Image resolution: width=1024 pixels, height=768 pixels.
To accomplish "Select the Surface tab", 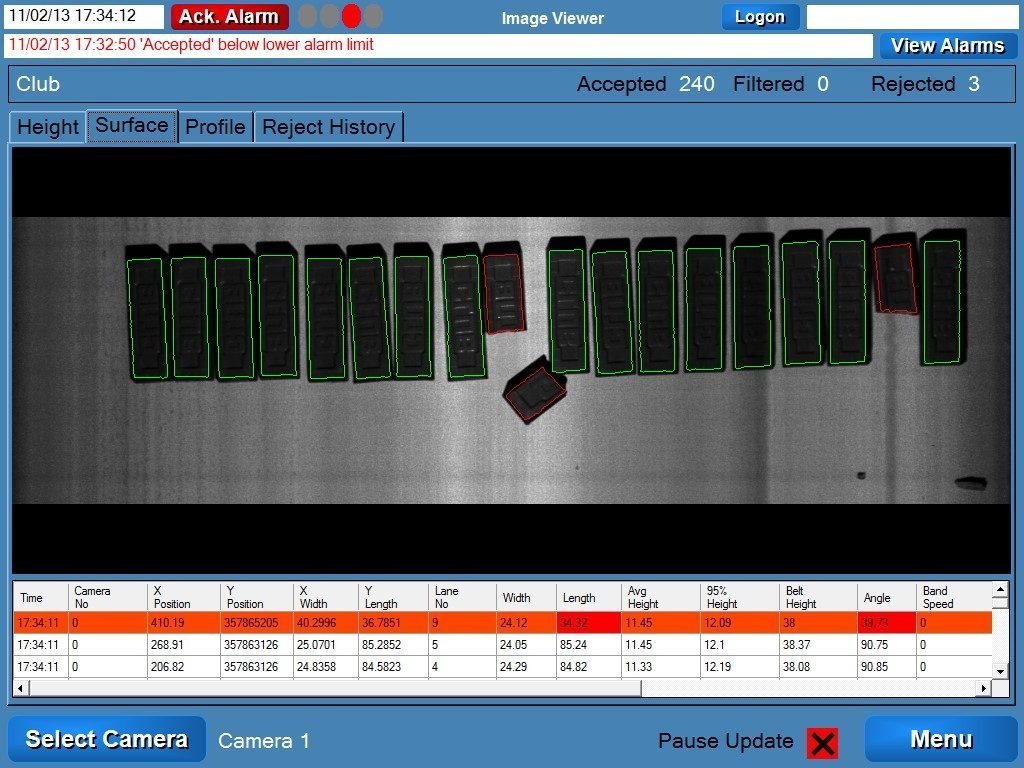I will pyautogui.click(x=131, y=126).
